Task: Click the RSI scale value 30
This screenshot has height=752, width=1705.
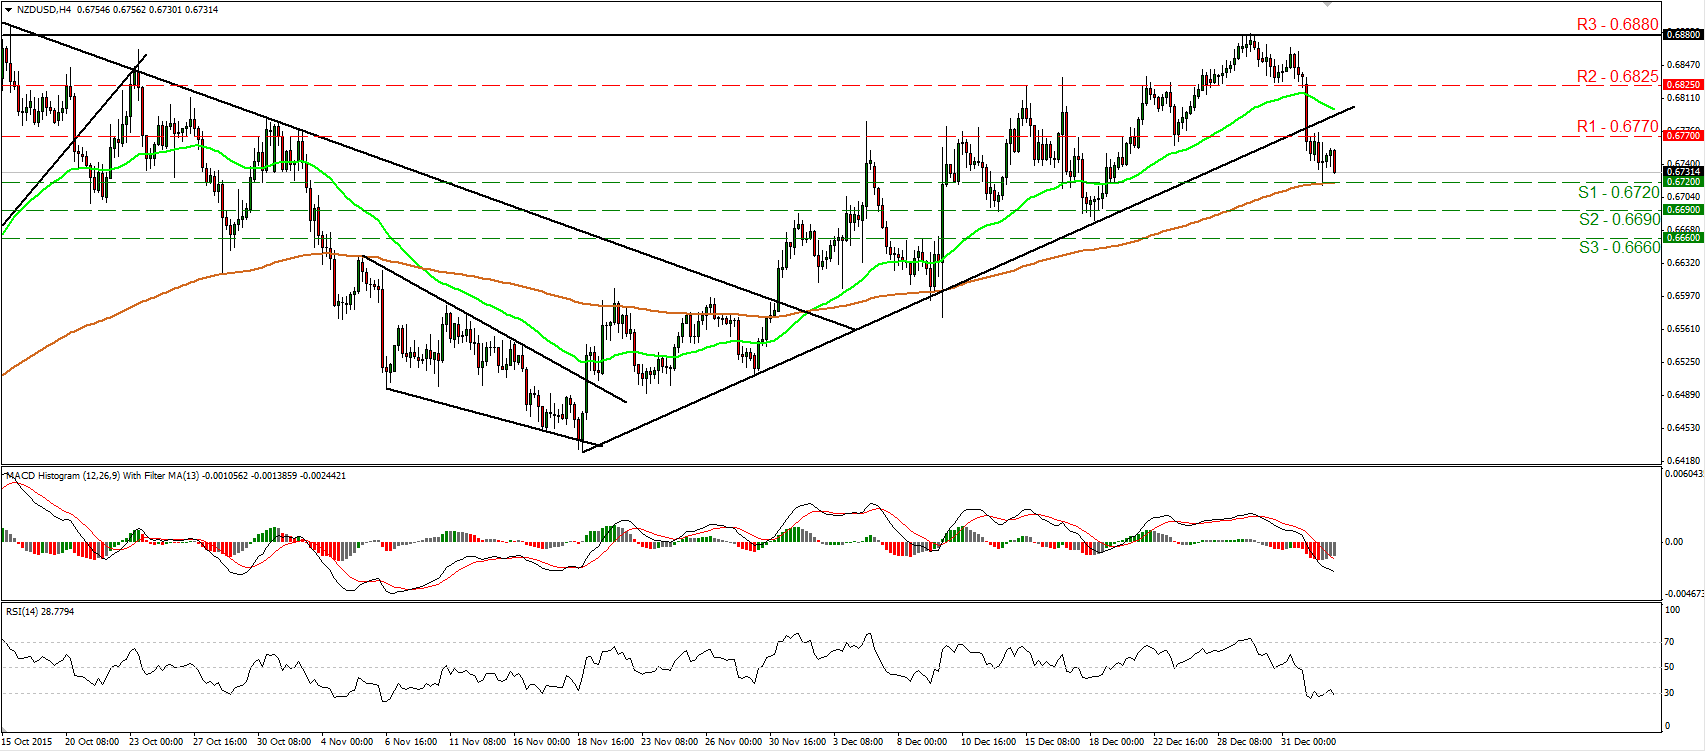Action: (1670, 693)
